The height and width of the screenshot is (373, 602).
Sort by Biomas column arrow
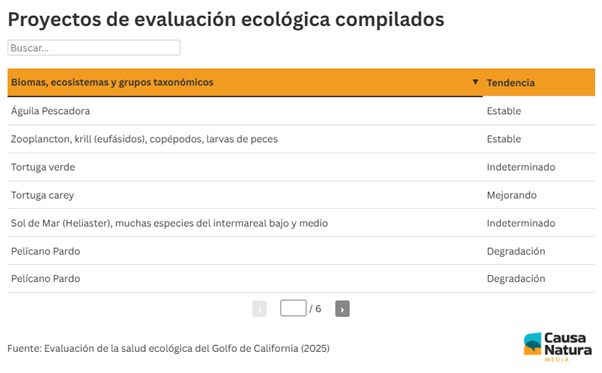point(475,82)
